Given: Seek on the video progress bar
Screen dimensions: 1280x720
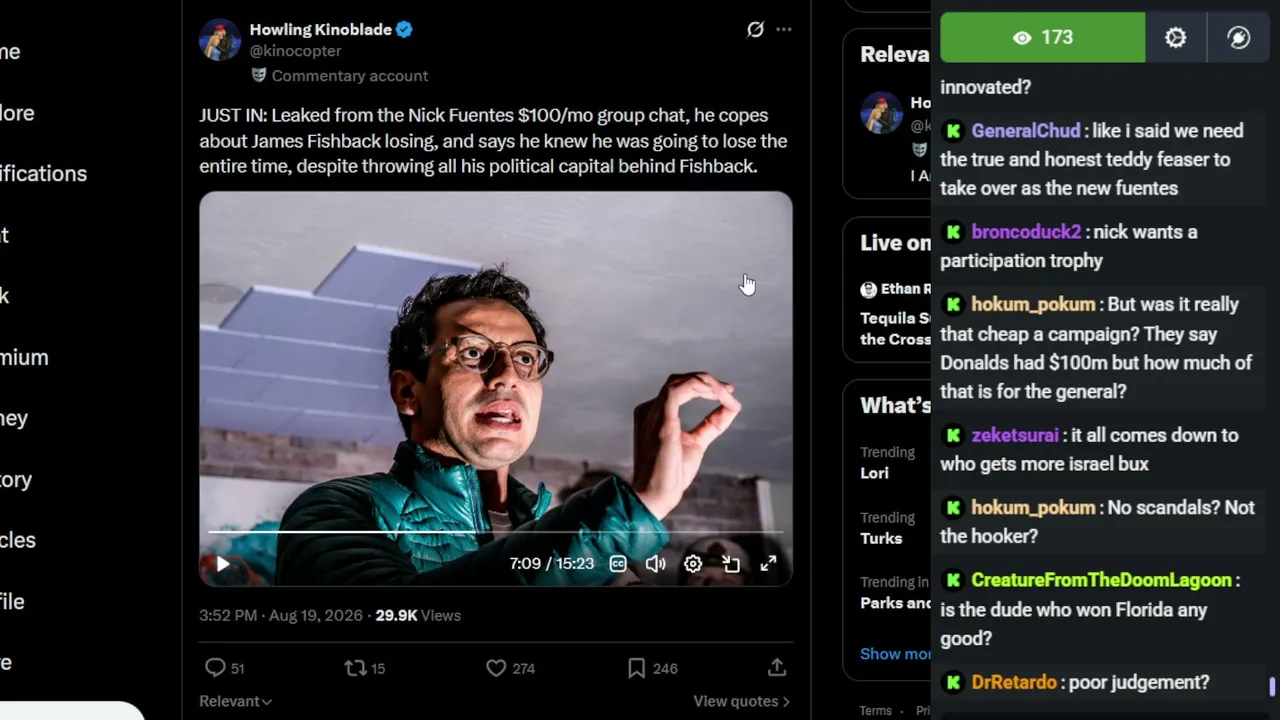Looking at the screenshot, I should point(495,532).
